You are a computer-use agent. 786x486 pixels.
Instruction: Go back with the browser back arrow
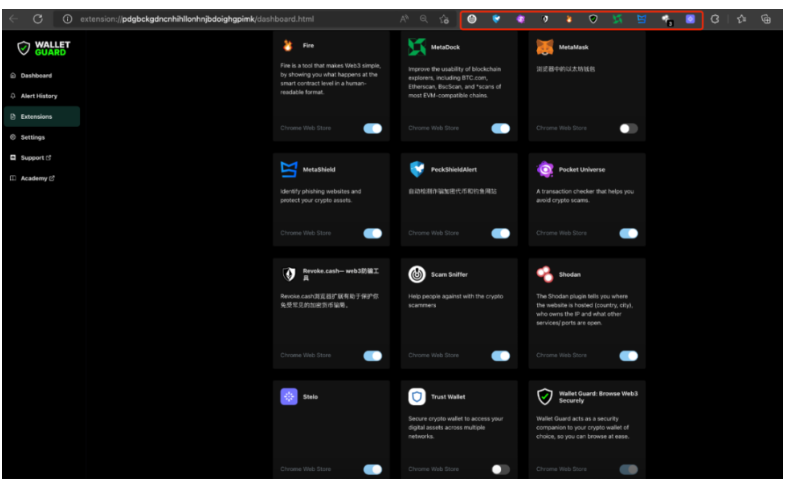14,19
